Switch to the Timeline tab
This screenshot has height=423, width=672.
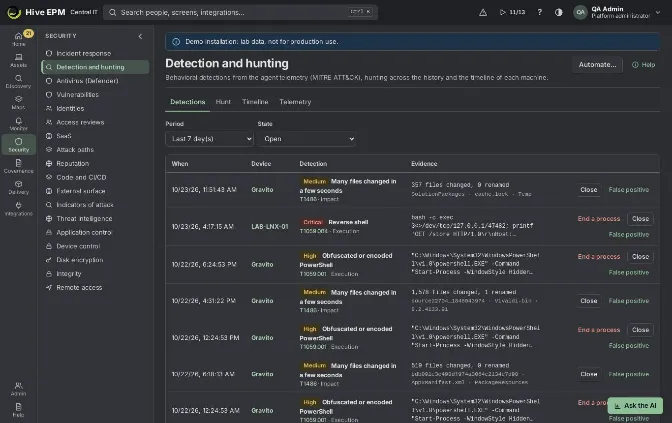pyautogui.click(x=255, y=102)
